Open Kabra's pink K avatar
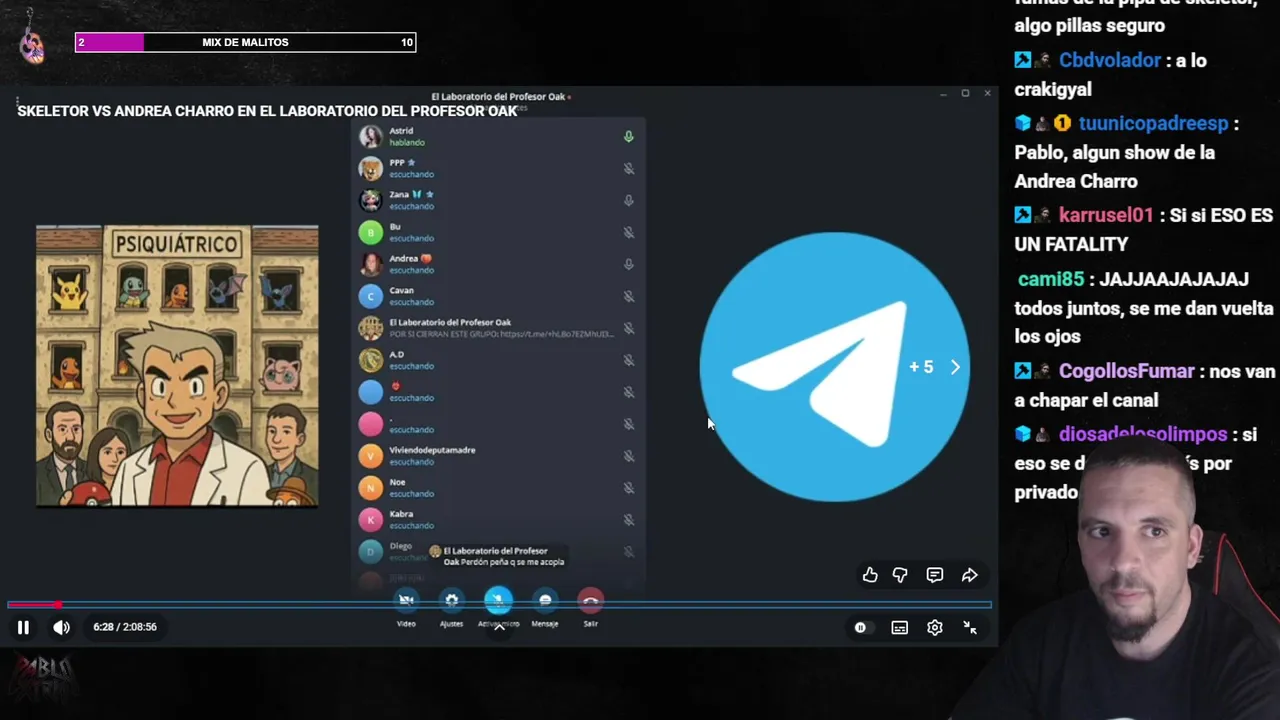Image resolution: width=1280 pixels, height=720 pixels. pyautogui.click(x=371, y=520)
